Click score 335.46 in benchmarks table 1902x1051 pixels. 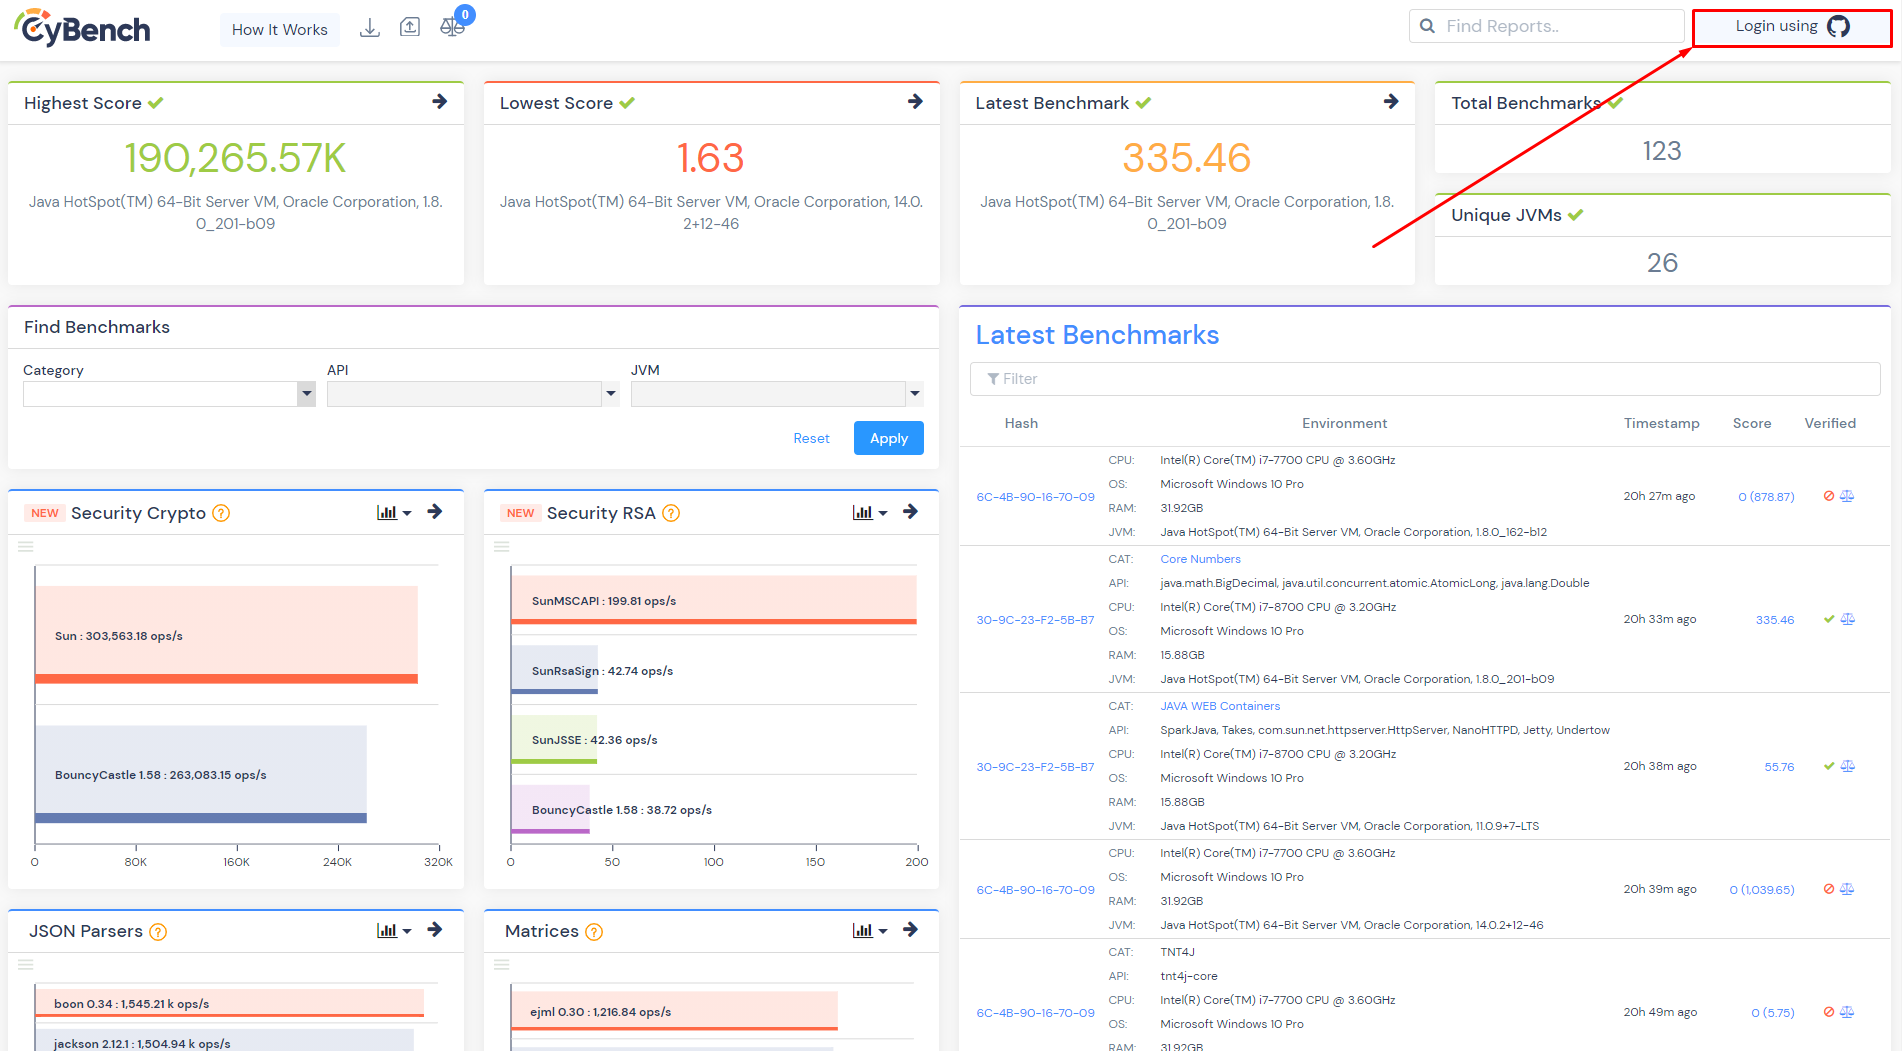[1775, 620]
